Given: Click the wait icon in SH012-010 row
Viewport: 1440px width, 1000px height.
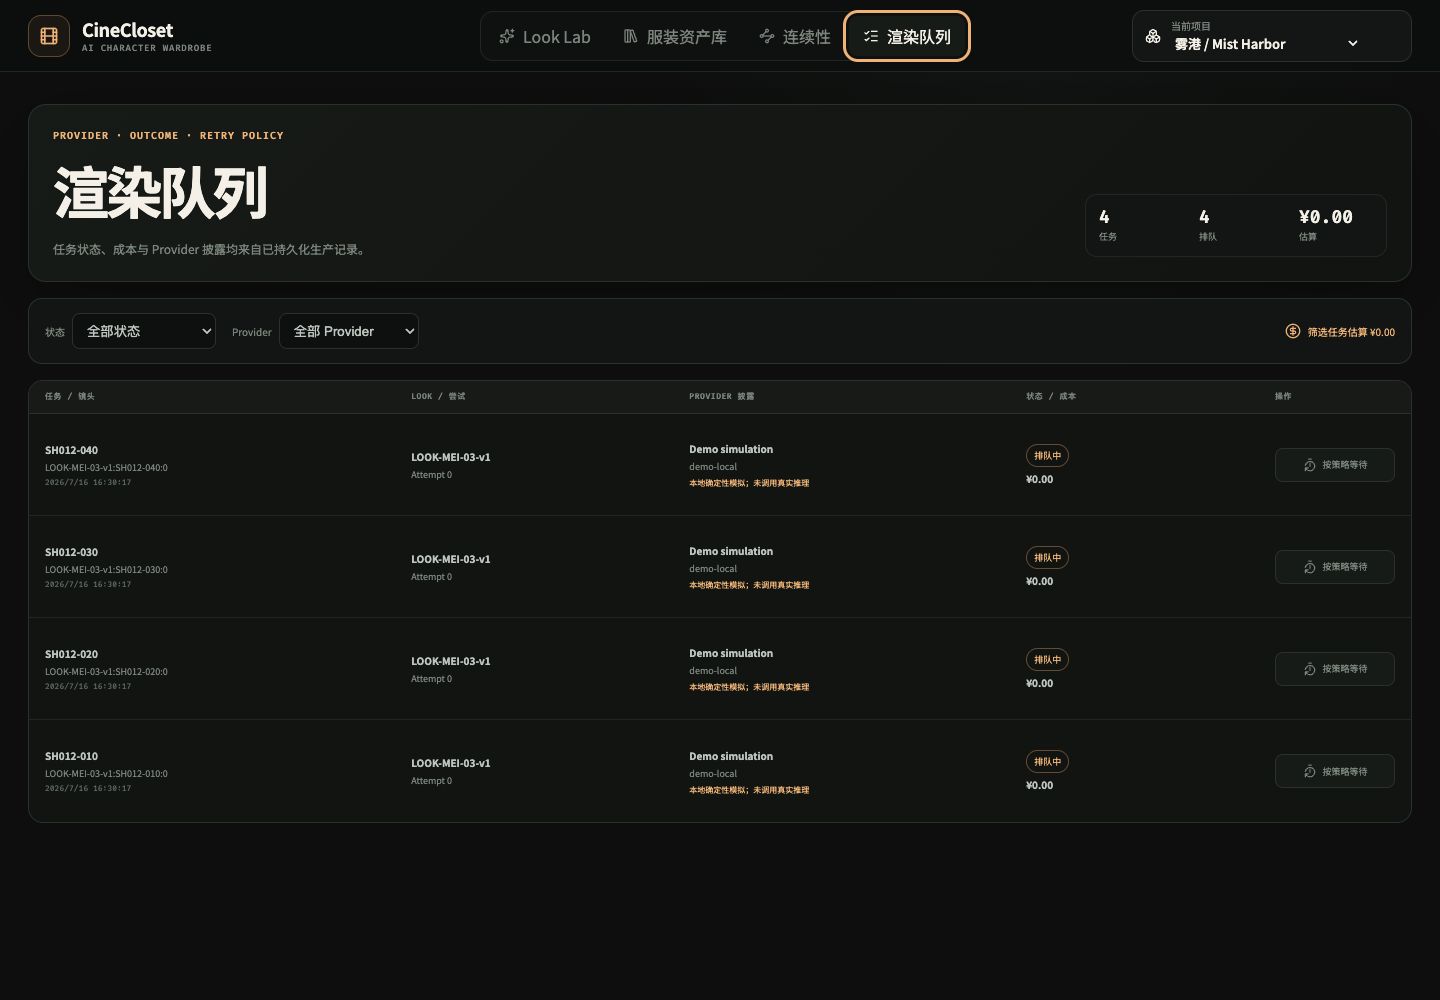Looking at the screenshot, I should click(x=1309, y=771).
